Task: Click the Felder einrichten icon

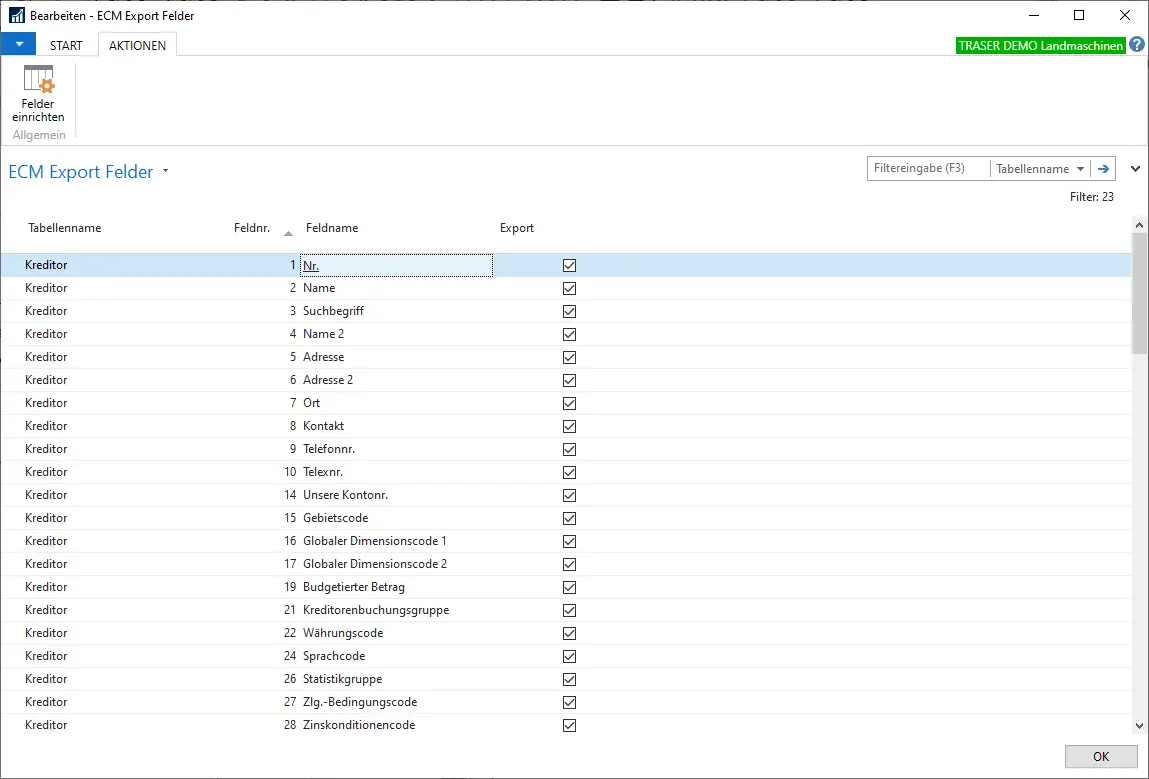Action: [x=38, y=80]
